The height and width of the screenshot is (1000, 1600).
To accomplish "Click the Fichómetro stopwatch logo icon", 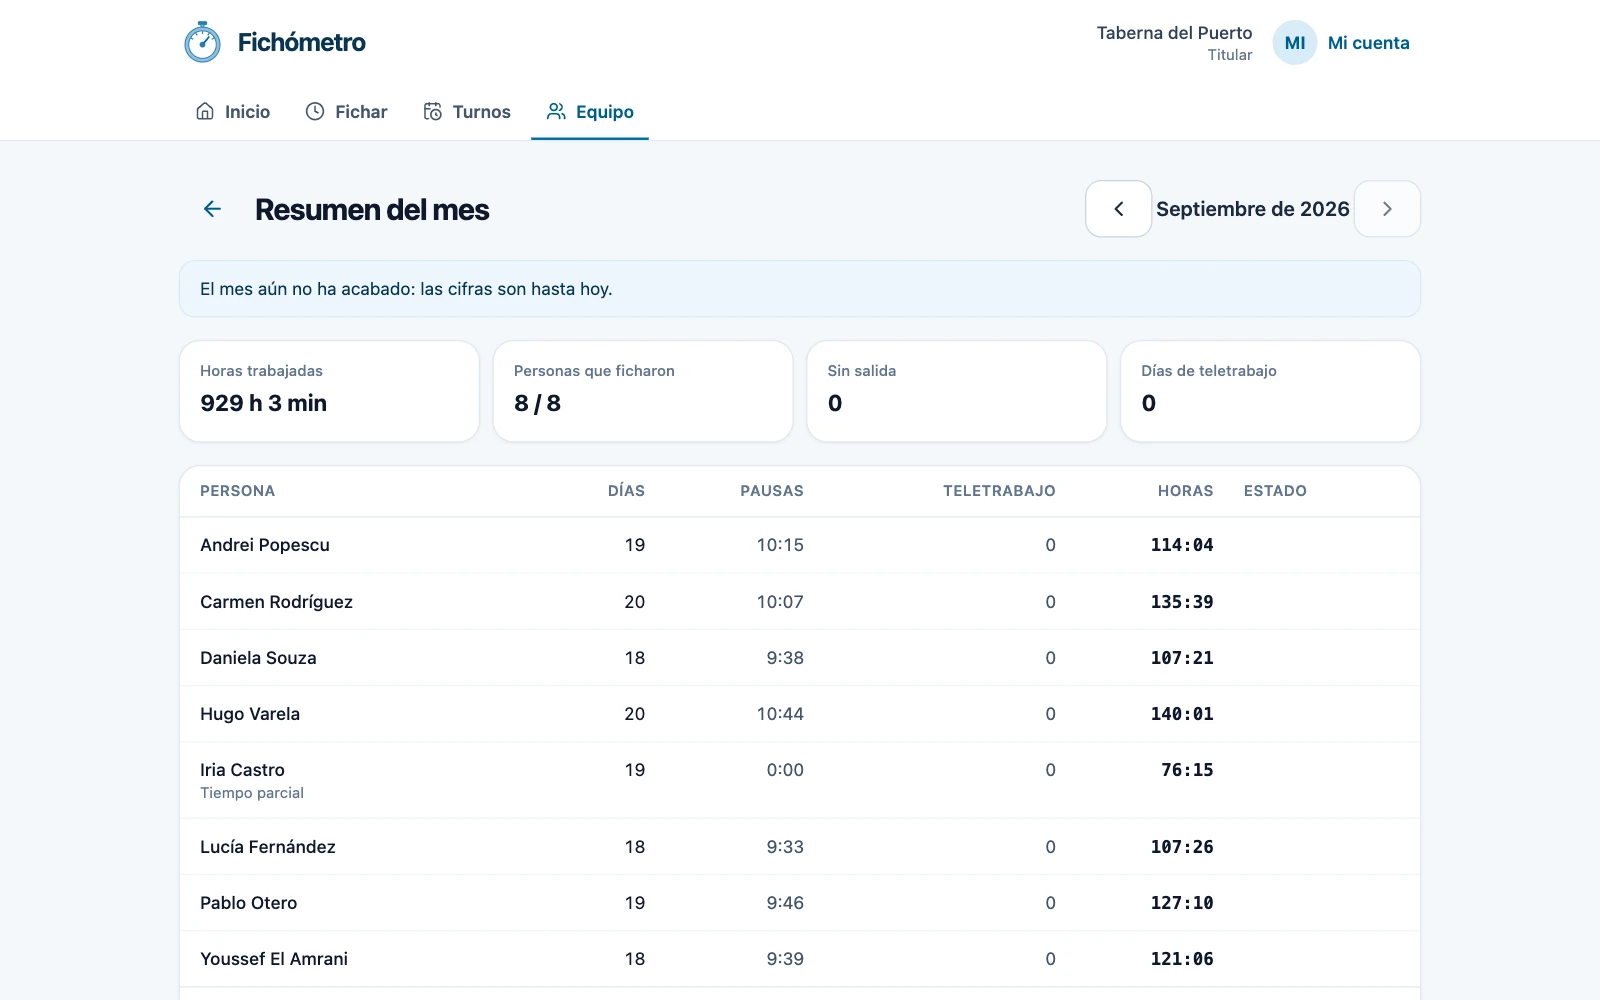I will (203, 42).
